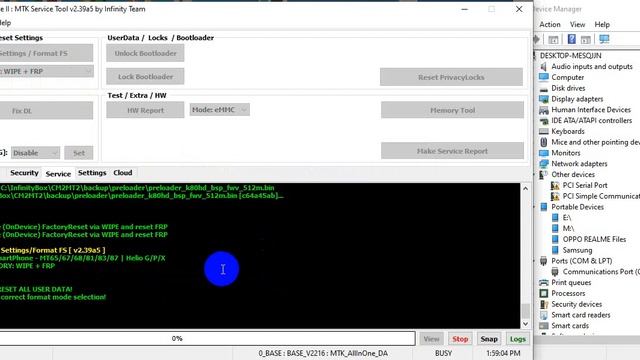Image resolution: width=640 pixels, height=360 pixels.
Task: Click the device icon beside OPPO REALME Files
Action: pyautogui.click(x=555, y=239)
